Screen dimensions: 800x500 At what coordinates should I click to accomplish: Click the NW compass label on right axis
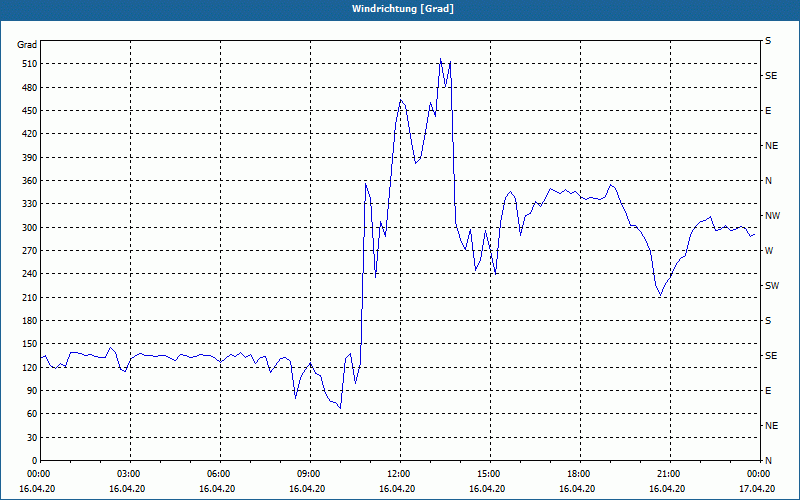point(772,216)
